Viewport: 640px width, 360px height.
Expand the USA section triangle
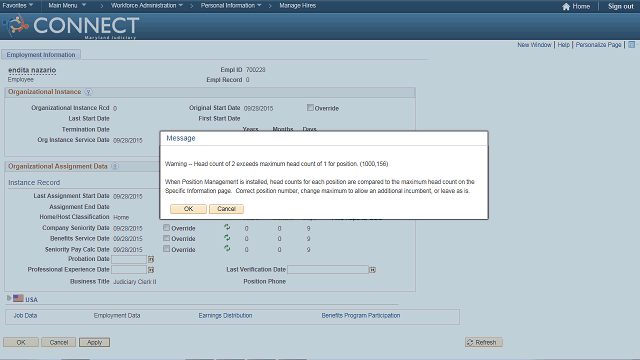click(x=9, y=298)
